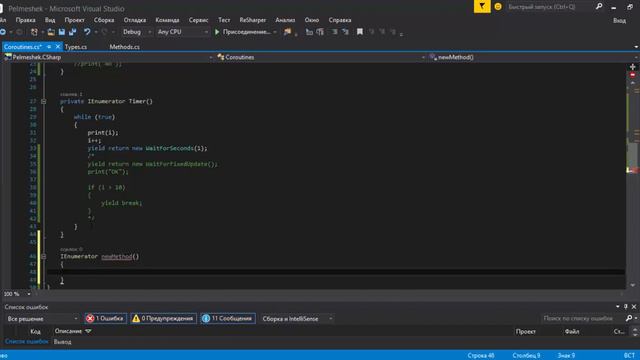Click the toolbar icon right of 'Присоединение'
Image resolution: width=640 pixels, height=360 pixels.
point(288,32)
